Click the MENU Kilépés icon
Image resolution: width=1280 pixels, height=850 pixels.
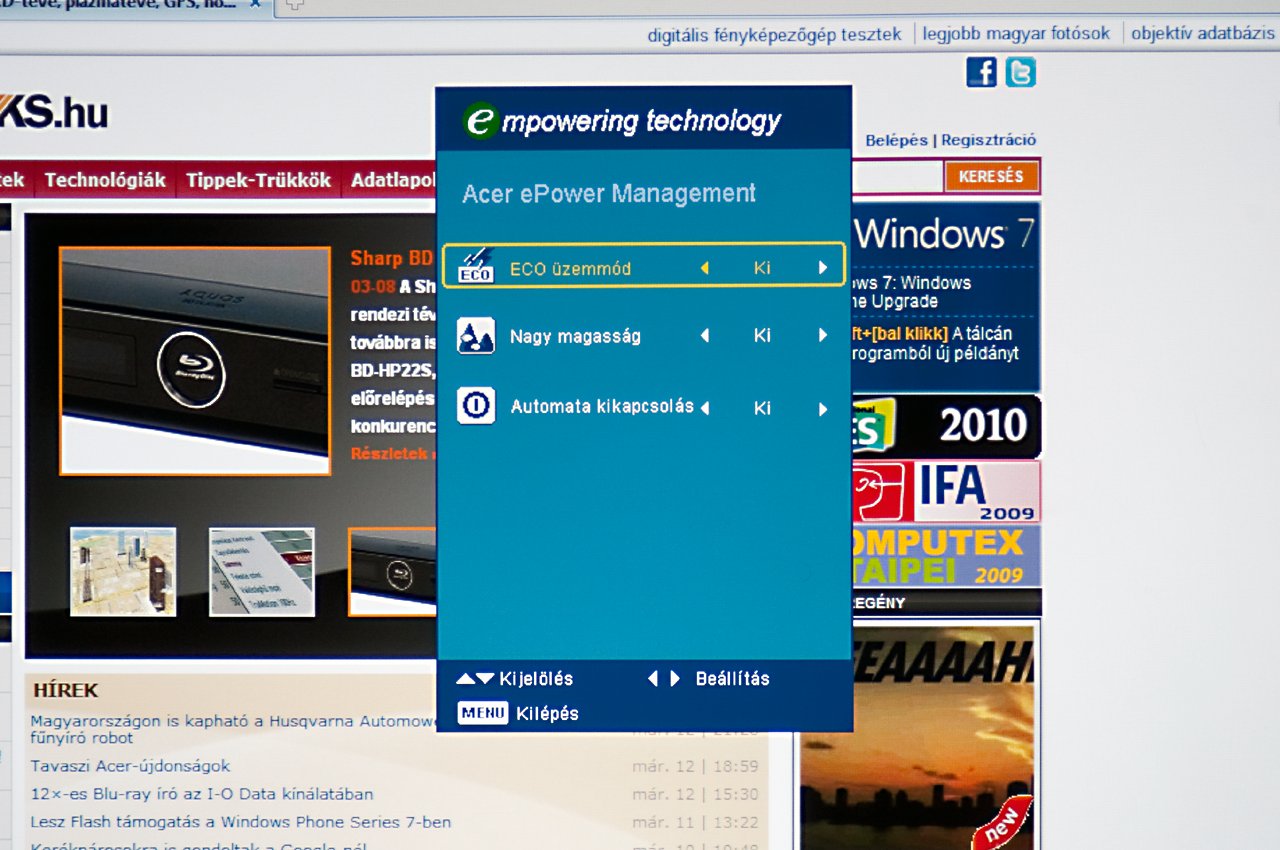[483, 713]
